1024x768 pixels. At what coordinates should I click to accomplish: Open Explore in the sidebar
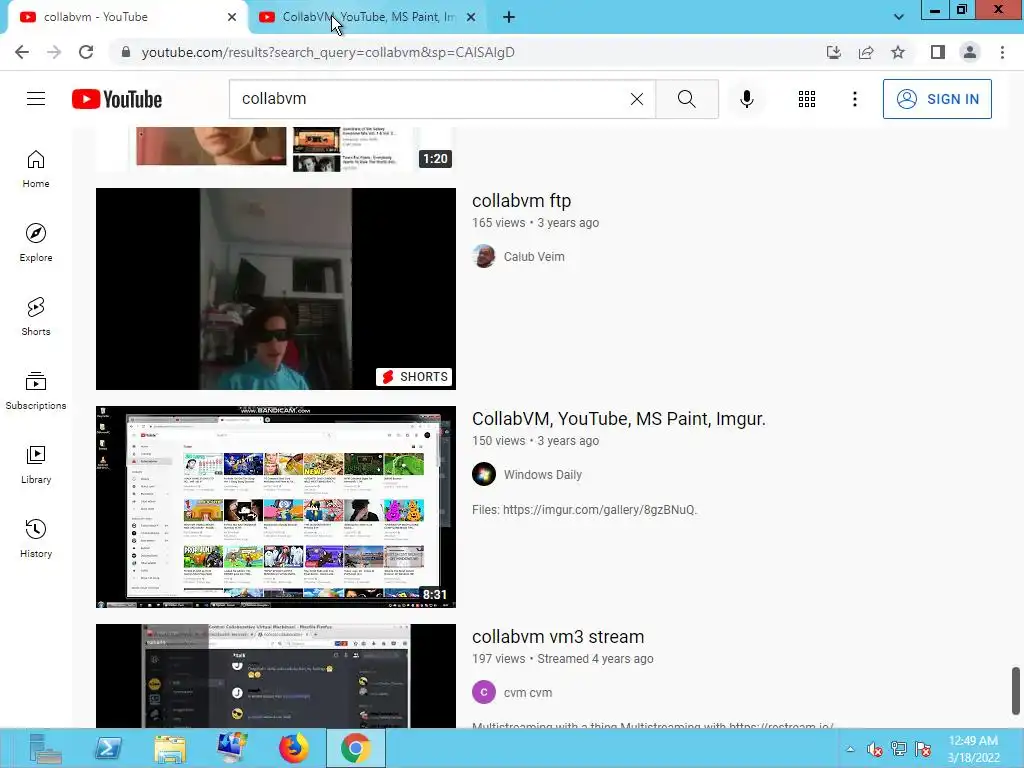[36, 243]
